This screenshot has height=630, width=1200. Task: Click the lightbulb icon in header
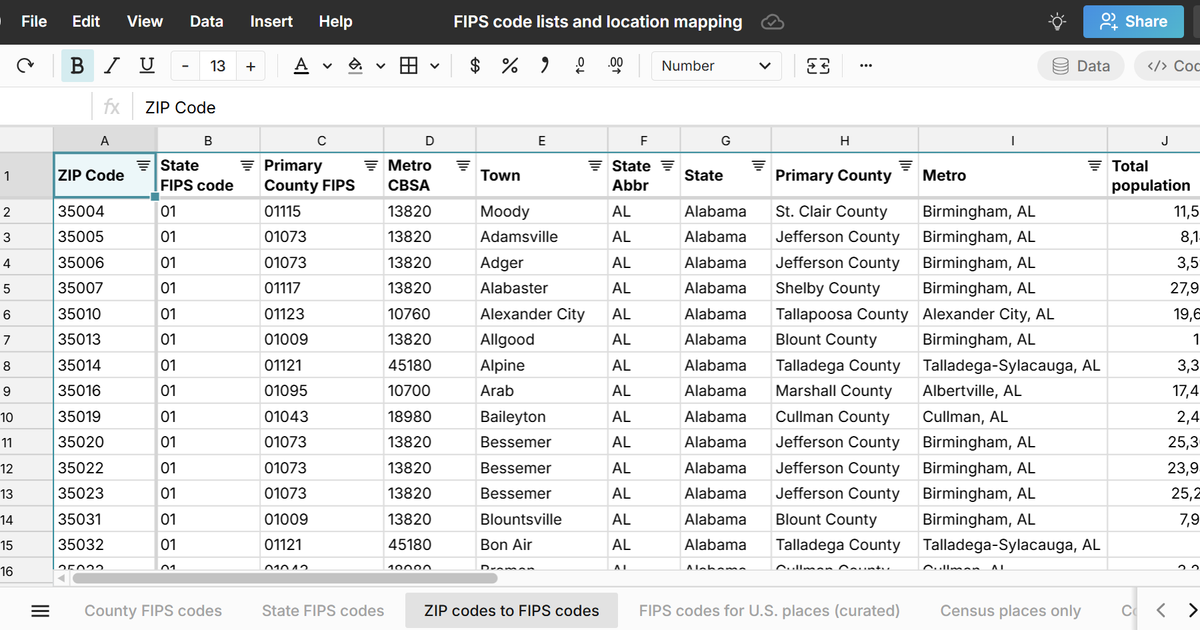click(x=1057, y=21)
